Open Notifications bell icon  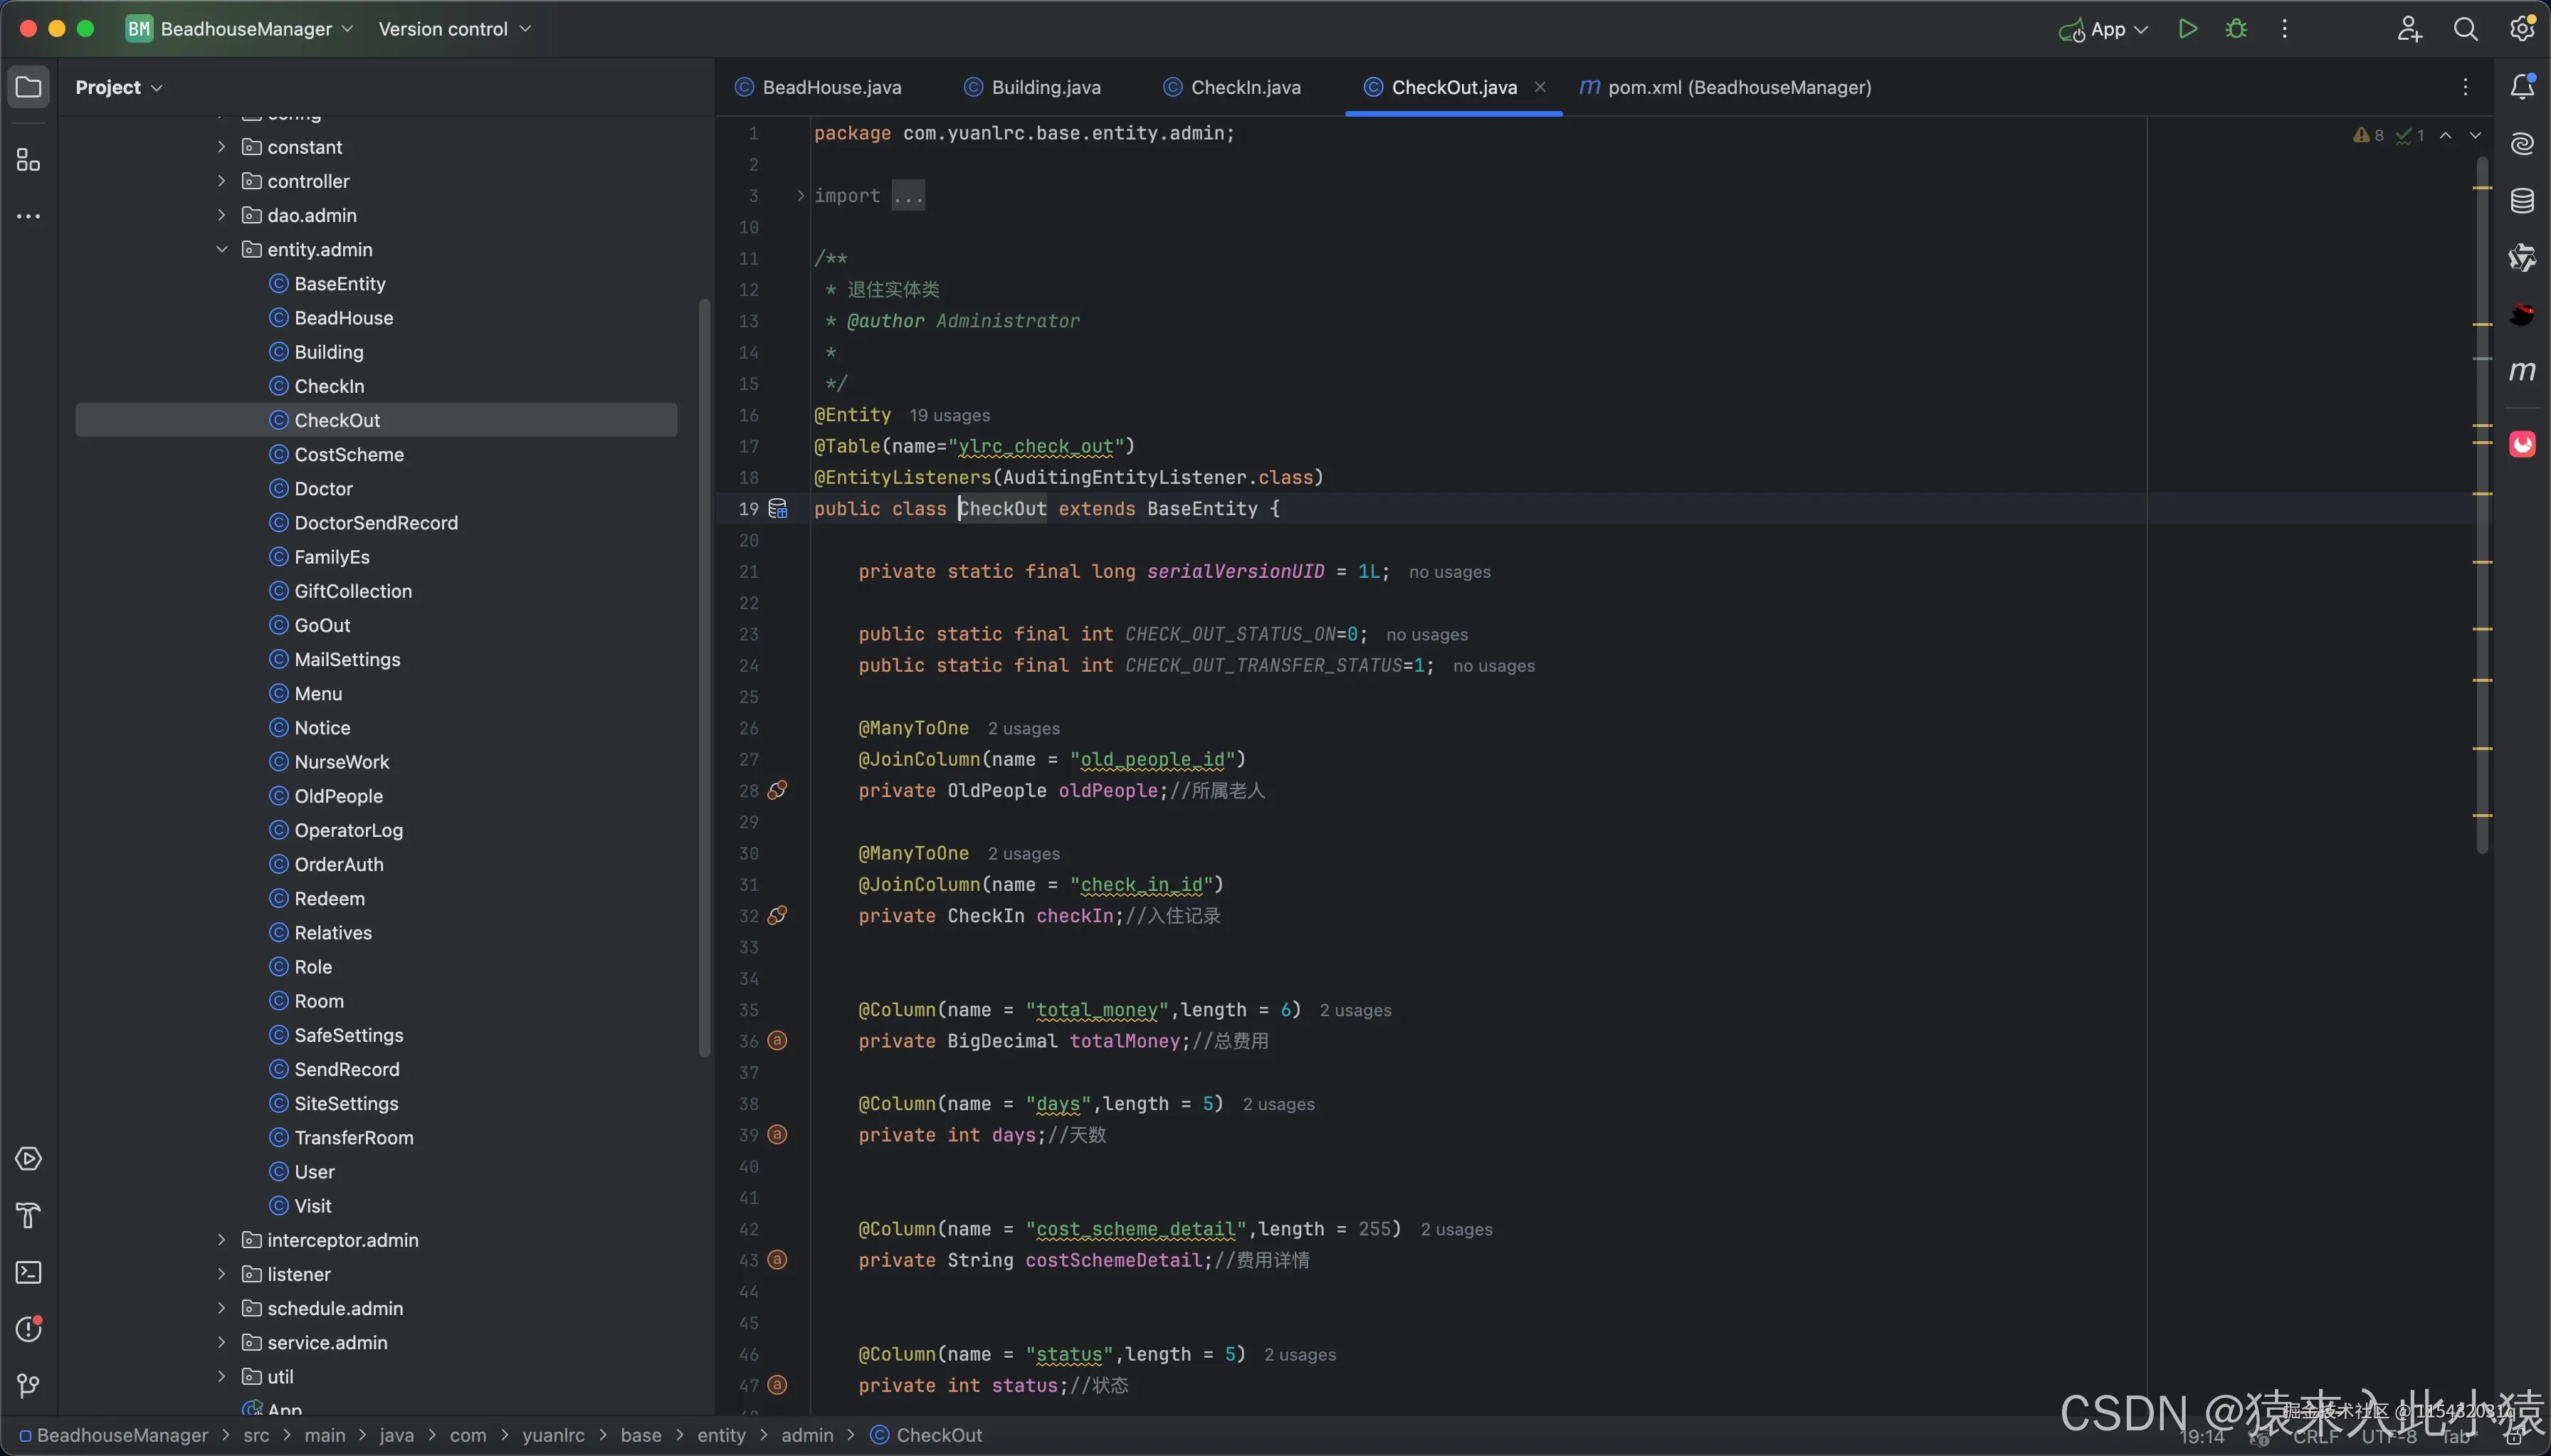(2522, 87)
